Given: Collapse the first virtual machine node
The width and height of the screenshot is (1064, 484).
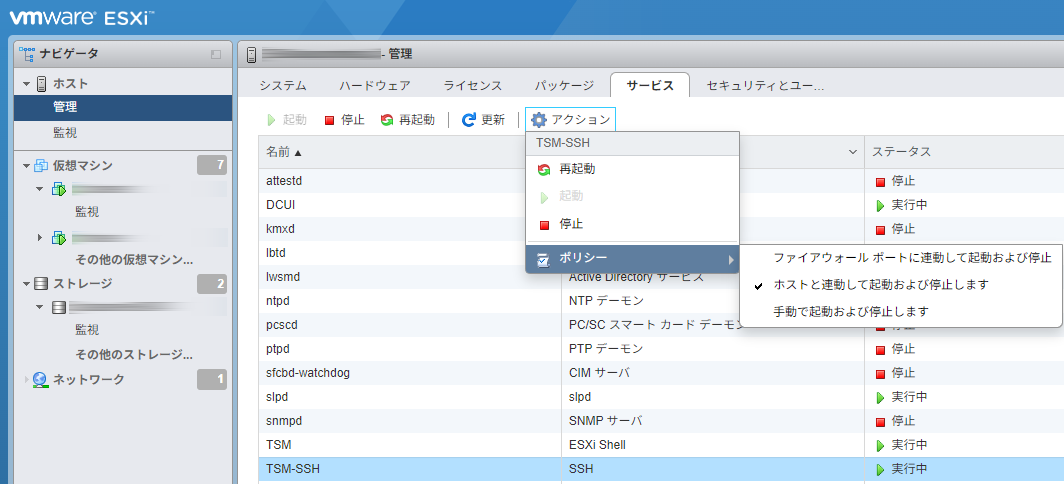Looking at the screenshot, I should 40,189.
